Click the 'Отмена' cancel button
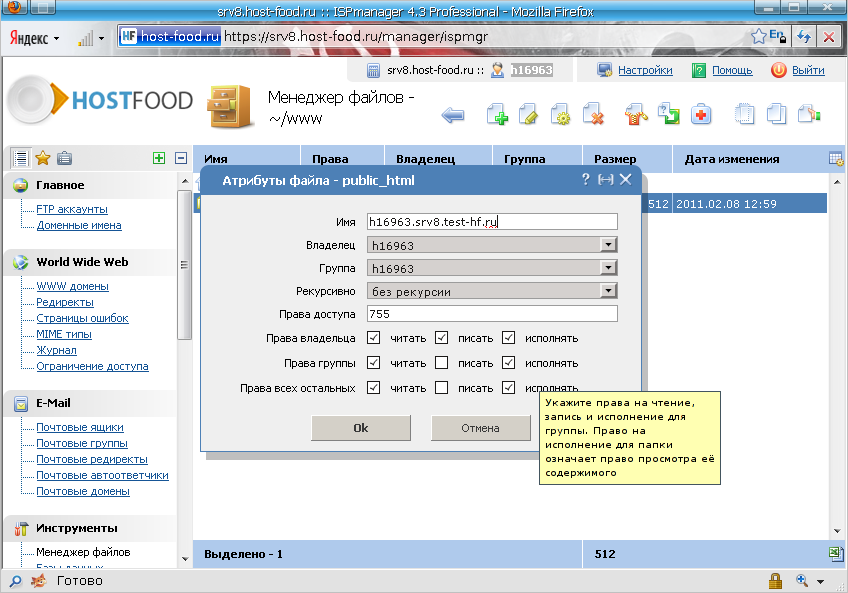The height and width of the screenshot is (593, 848). point(480,428)
